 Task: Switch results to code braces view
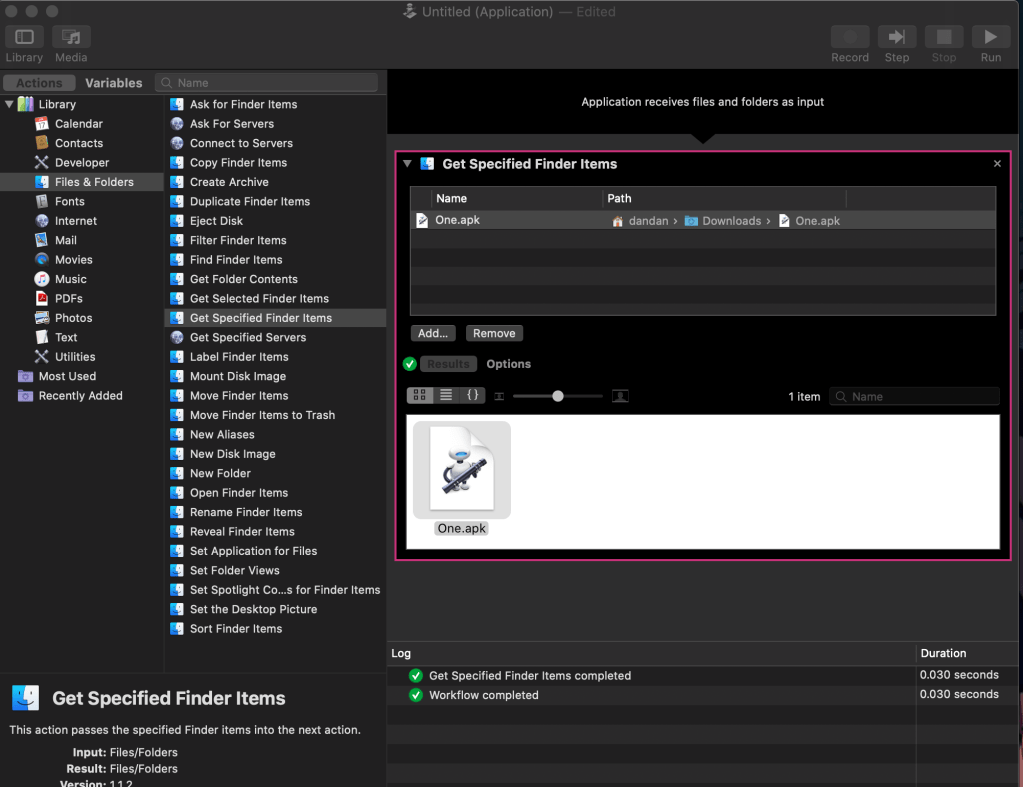473,396
